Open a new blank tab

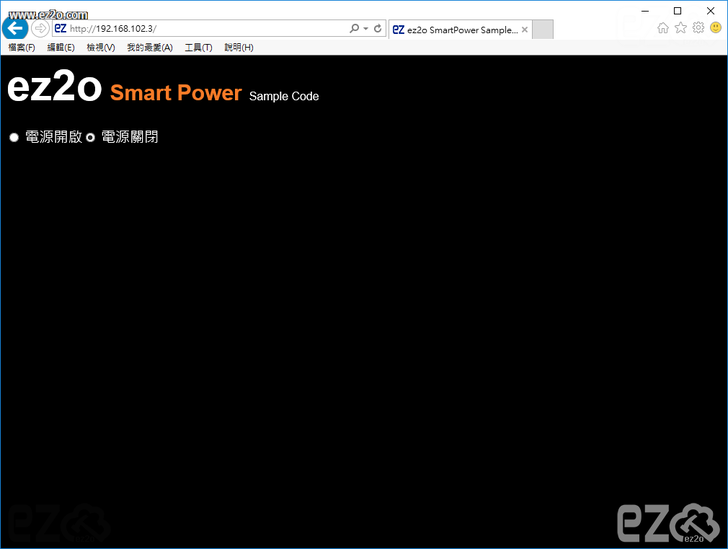click(542, 30)
